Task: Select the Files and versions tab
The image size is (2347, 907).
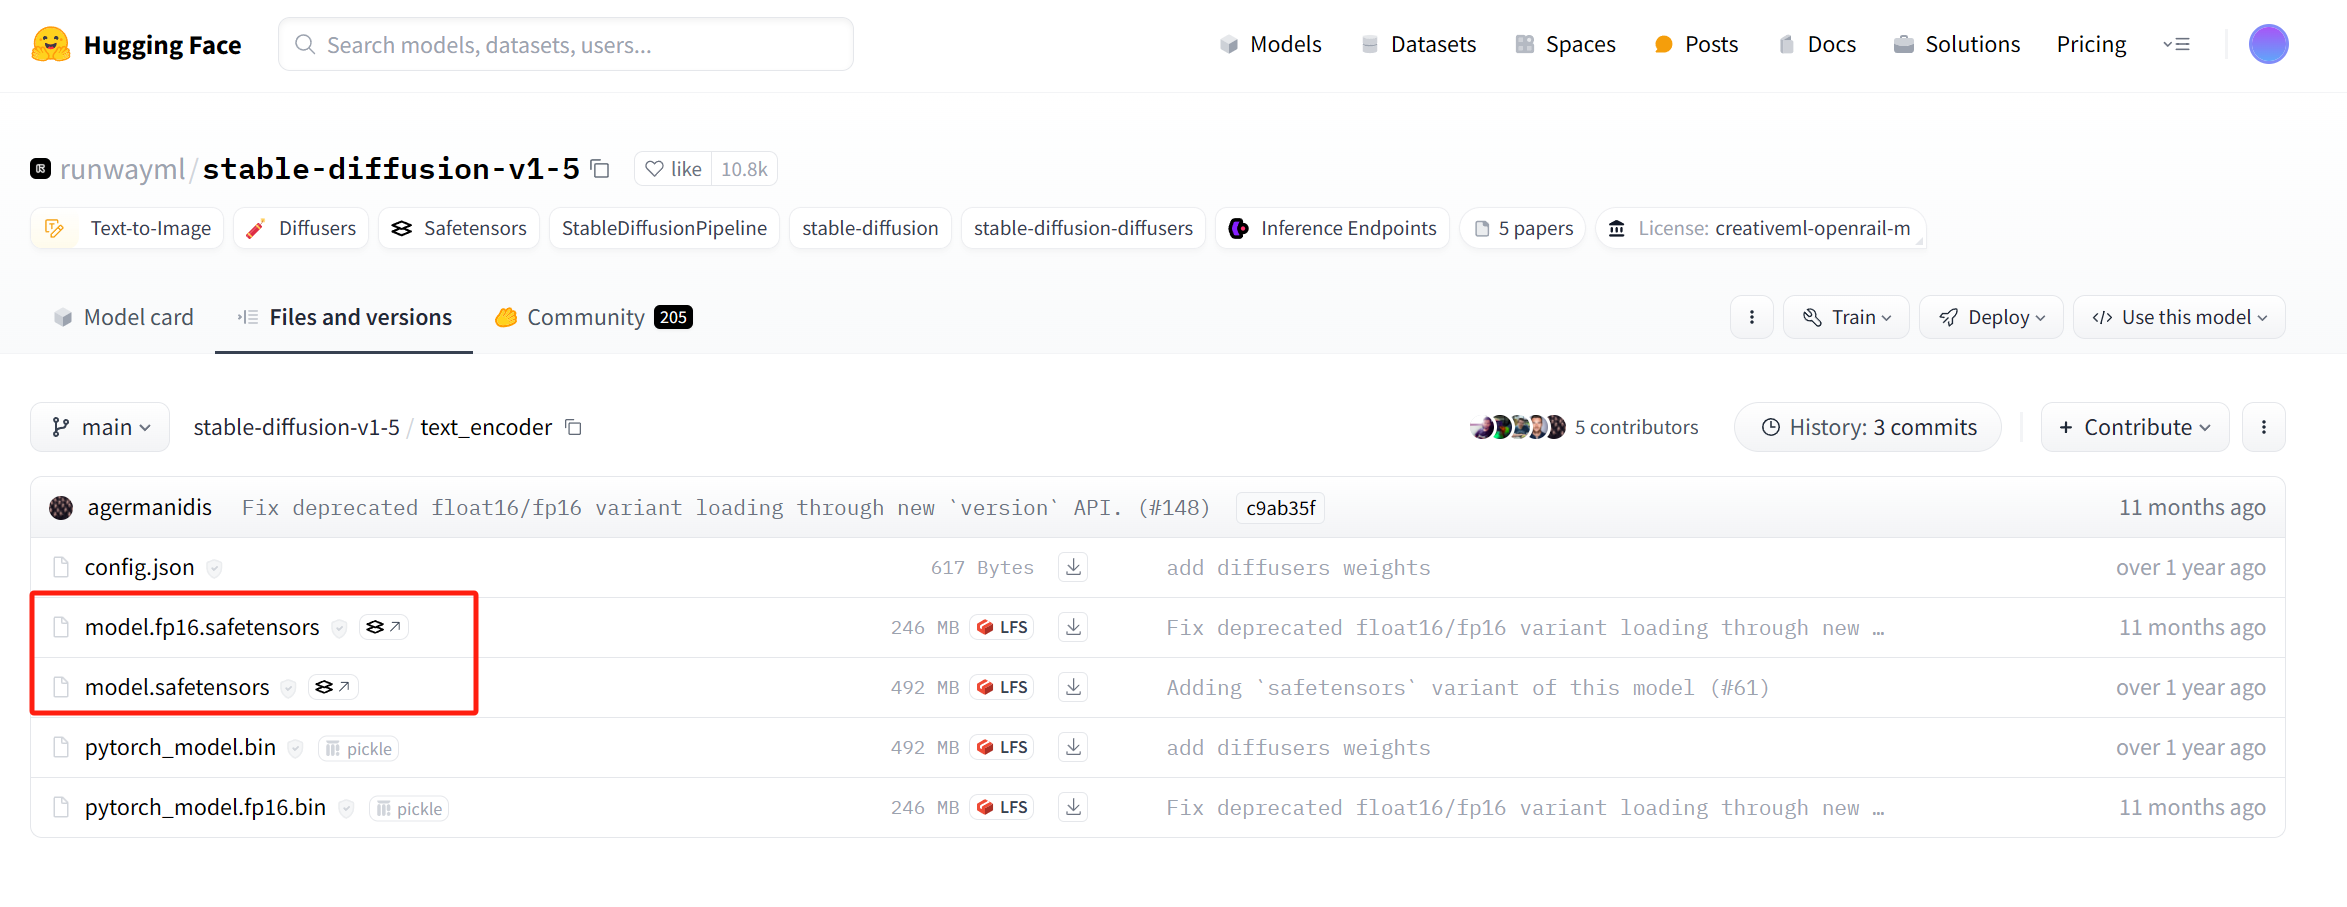Action: (x=344, y=317)
